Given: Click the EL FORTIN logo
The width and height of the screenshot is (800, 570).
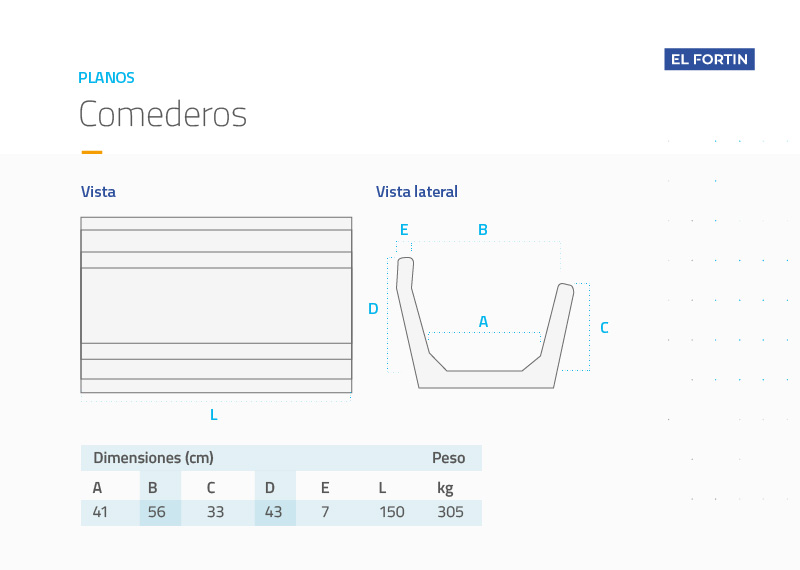Looking at the screenshot, I should 709,59.
